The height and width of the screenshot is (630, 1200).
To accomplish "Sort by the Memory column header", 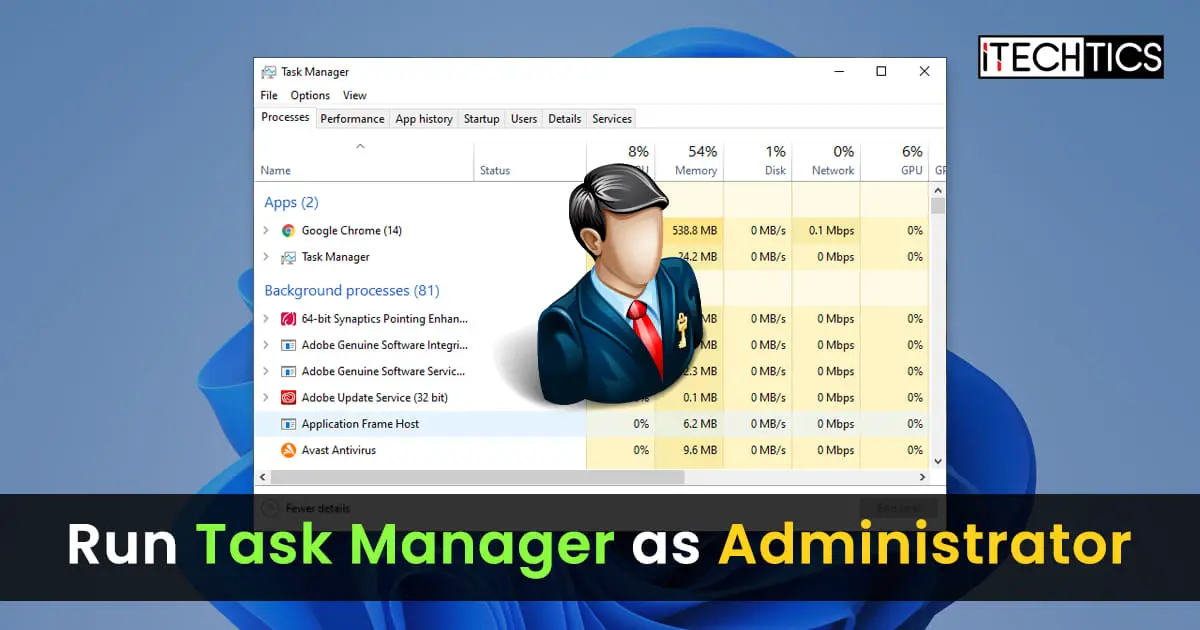I will pyautogui.click(x=689, y=161).
